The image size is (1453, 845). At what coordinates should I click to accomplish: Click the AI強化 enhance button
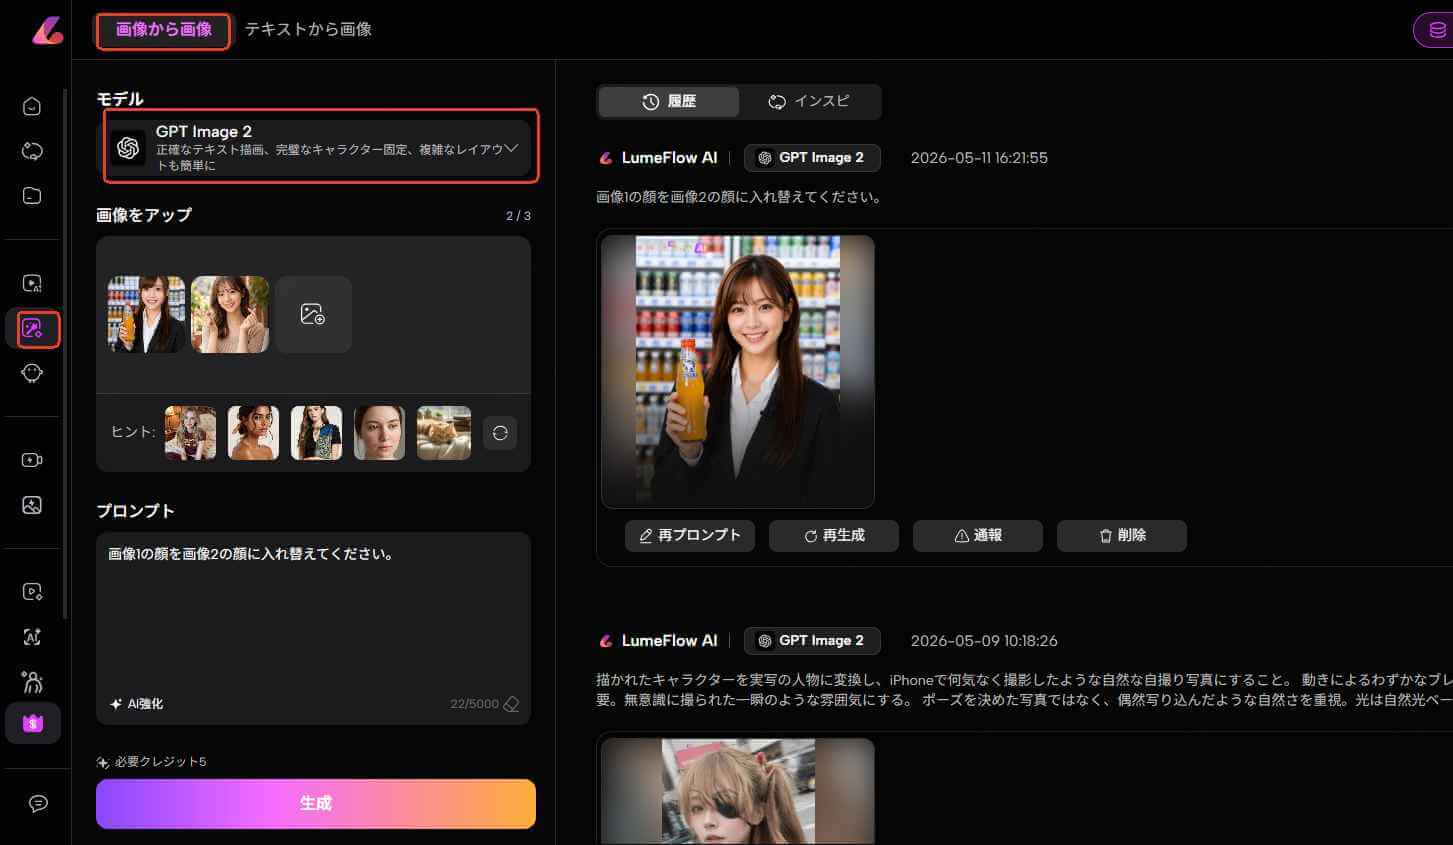coord(136,704)
